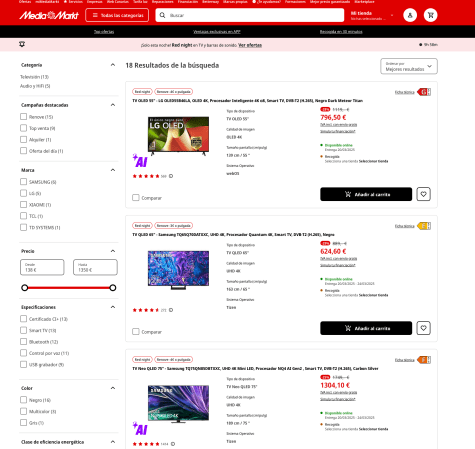The height and width of the screenshot is (449, 475).
Task: Click the alarm icon in Red night banner
Action: coord(22,44)
